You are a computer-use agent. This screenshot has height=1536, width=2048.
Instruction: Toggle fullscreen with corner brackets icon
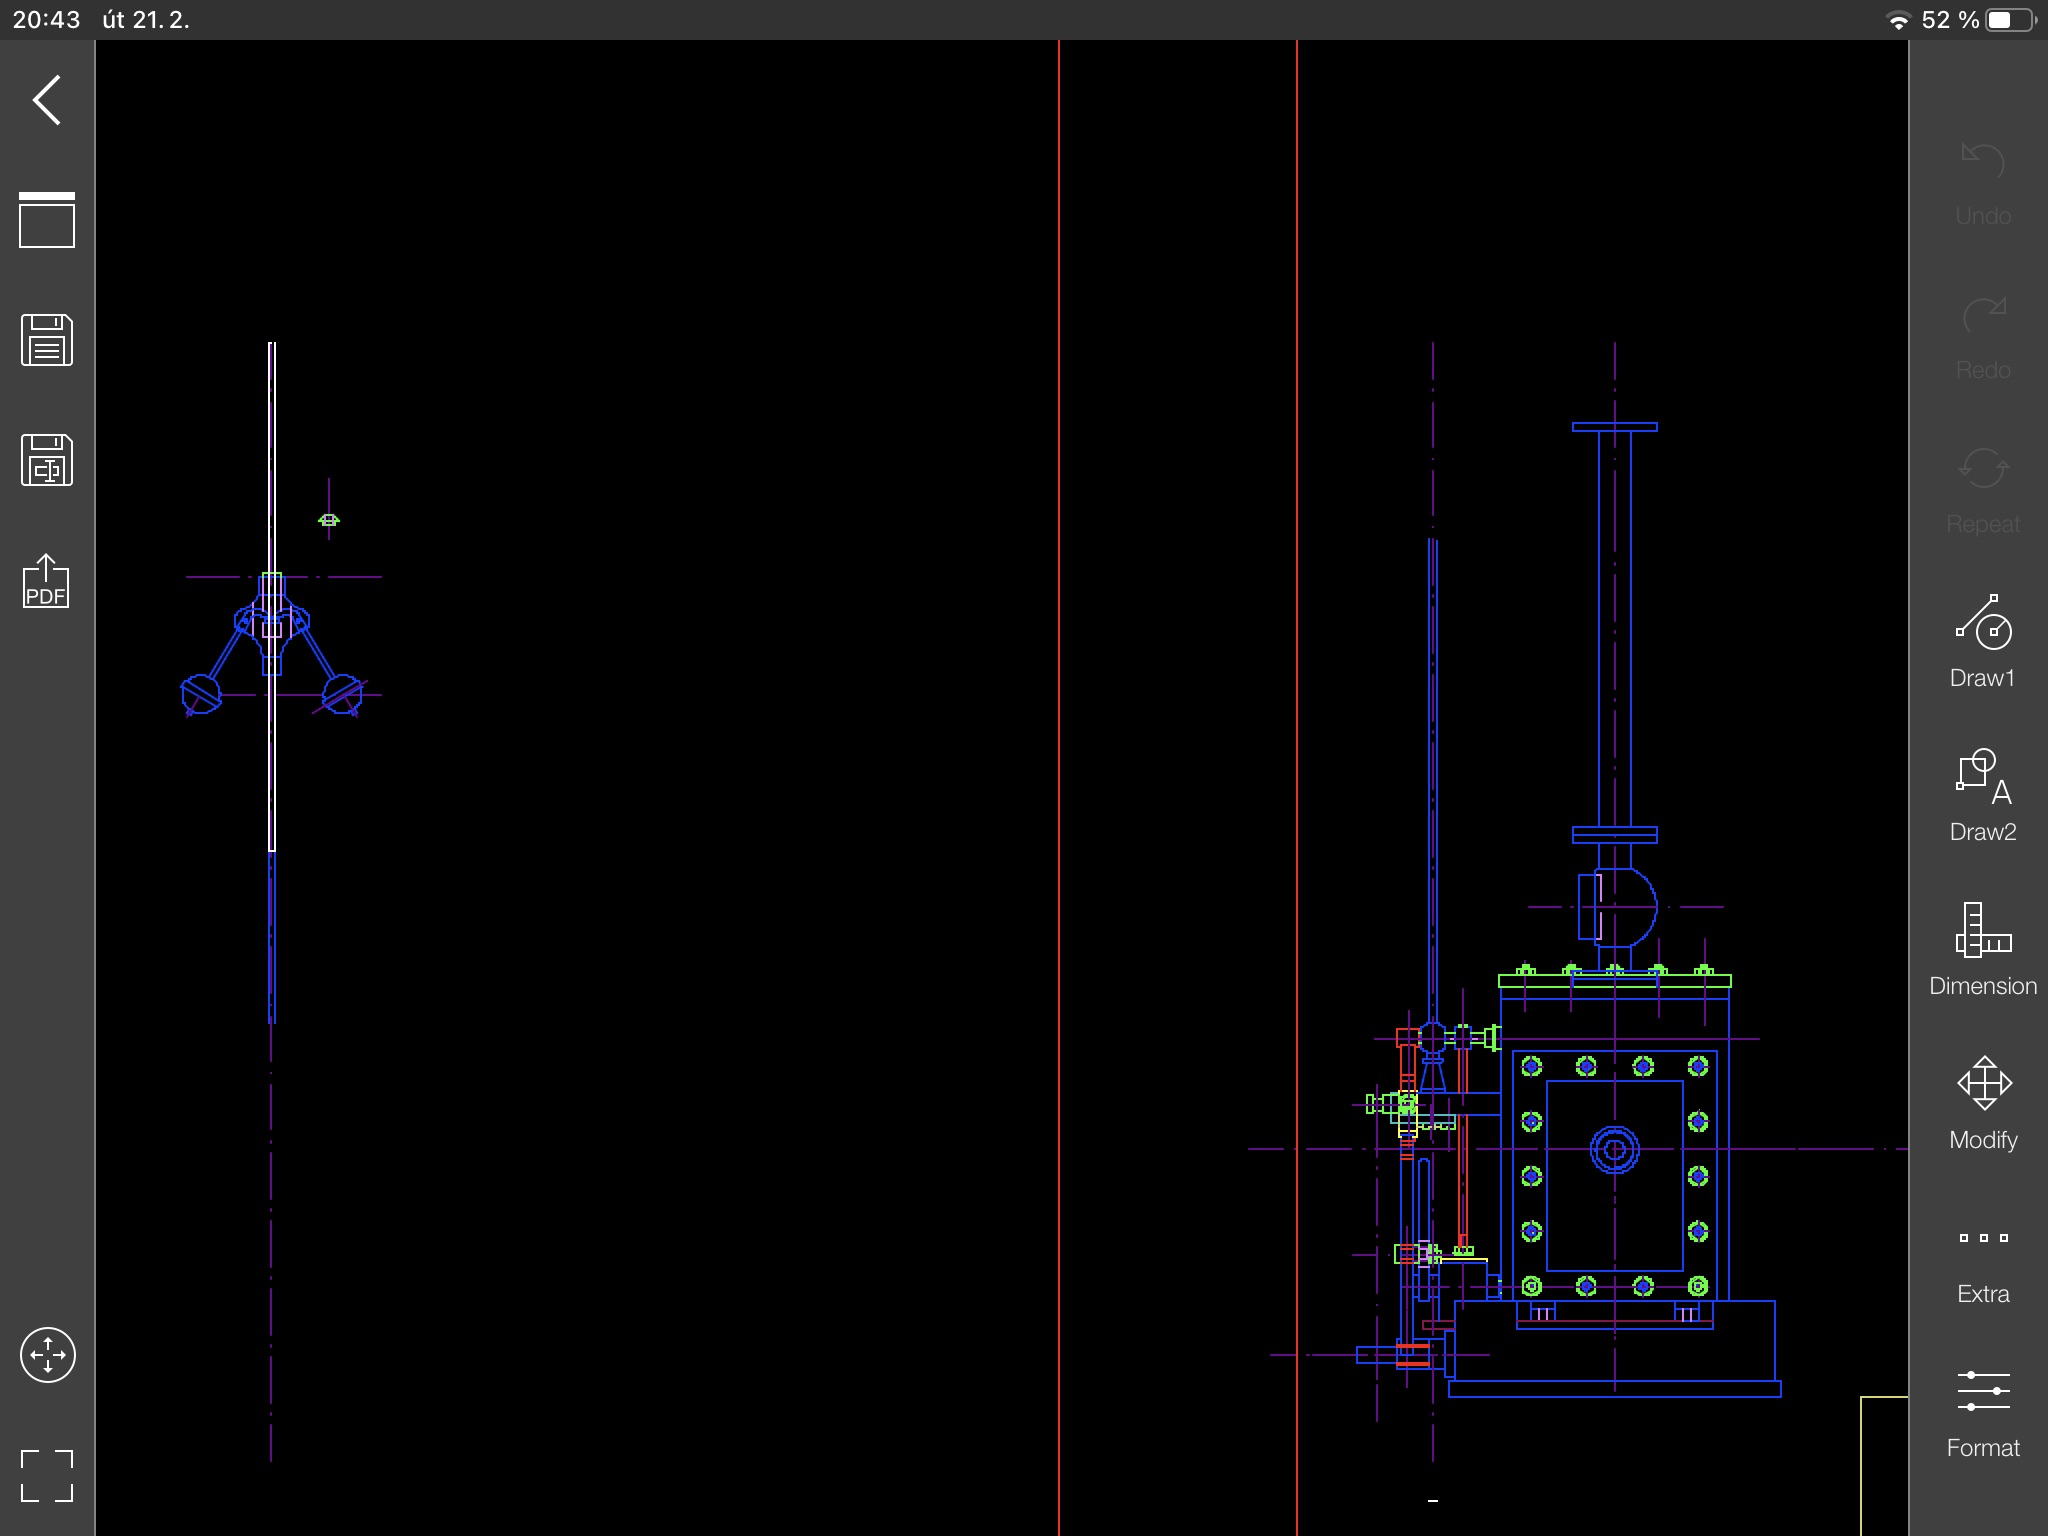(x=47, y=1476)
